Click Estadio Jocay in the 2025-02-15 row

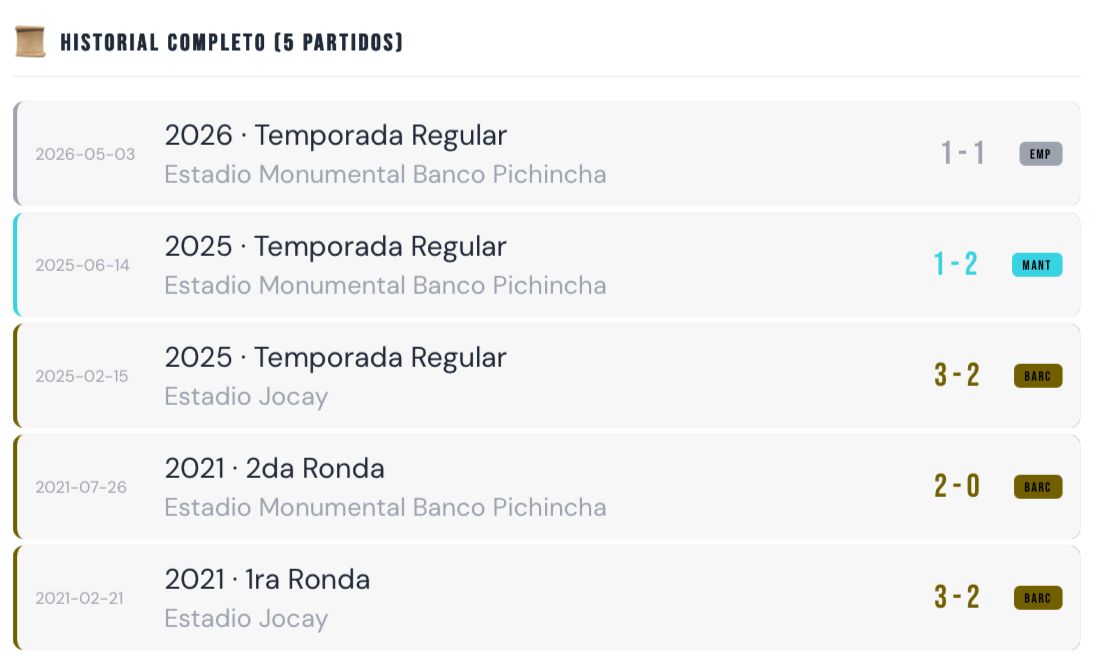[x=246, y=397]
